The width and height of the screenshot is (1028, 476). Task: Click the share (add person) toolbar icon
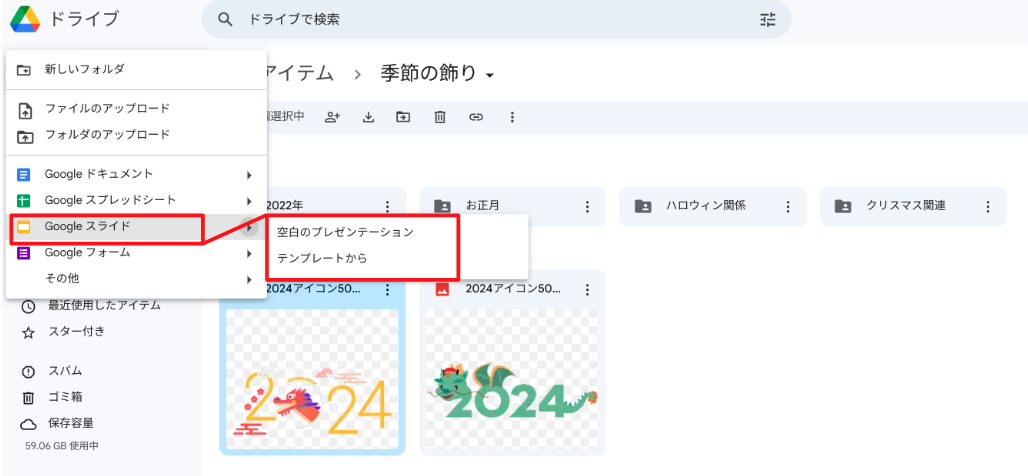332,117
